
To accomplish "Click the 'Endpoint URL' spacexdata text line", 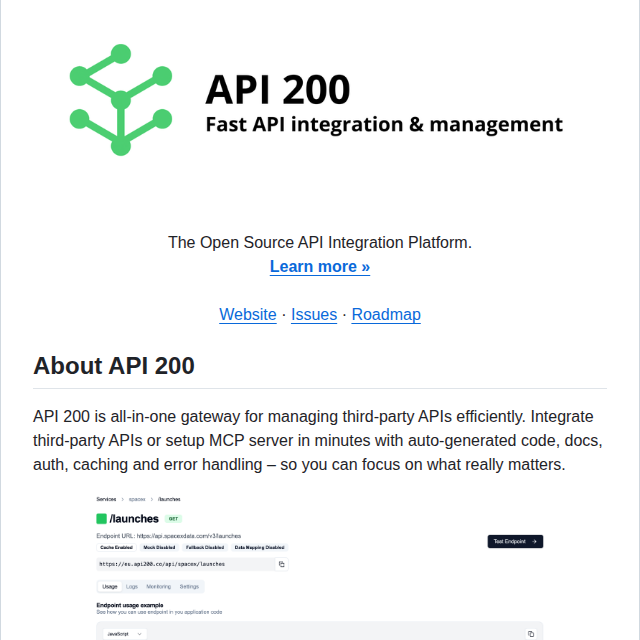I will click(169, 536).
